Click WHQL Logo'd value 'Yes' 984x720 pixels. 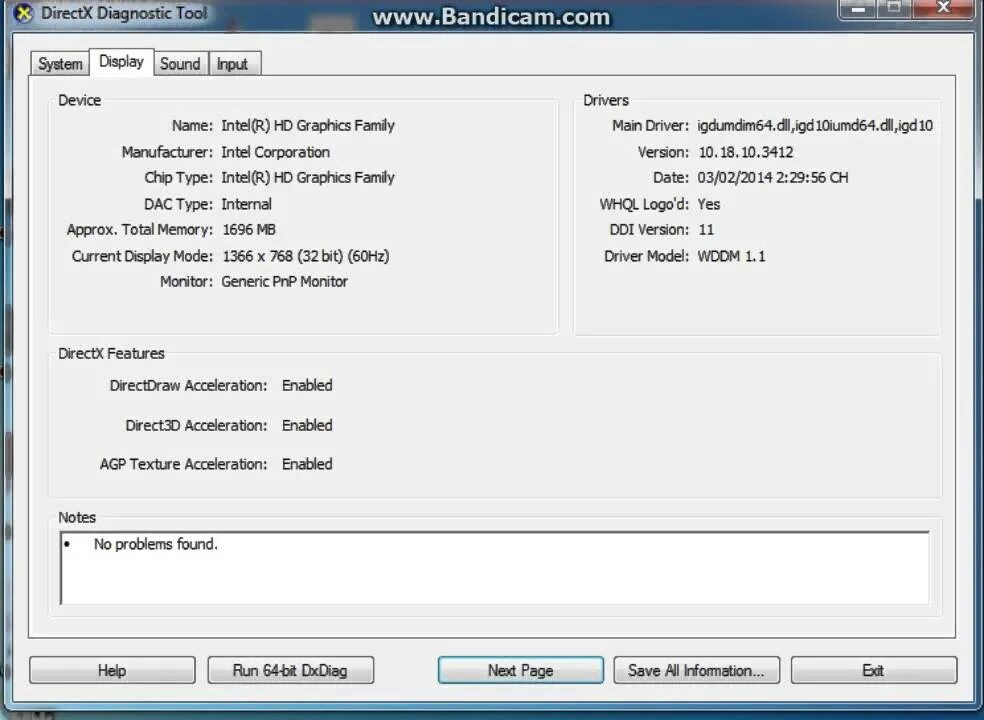pyautogui.click(x=709, y=204)
